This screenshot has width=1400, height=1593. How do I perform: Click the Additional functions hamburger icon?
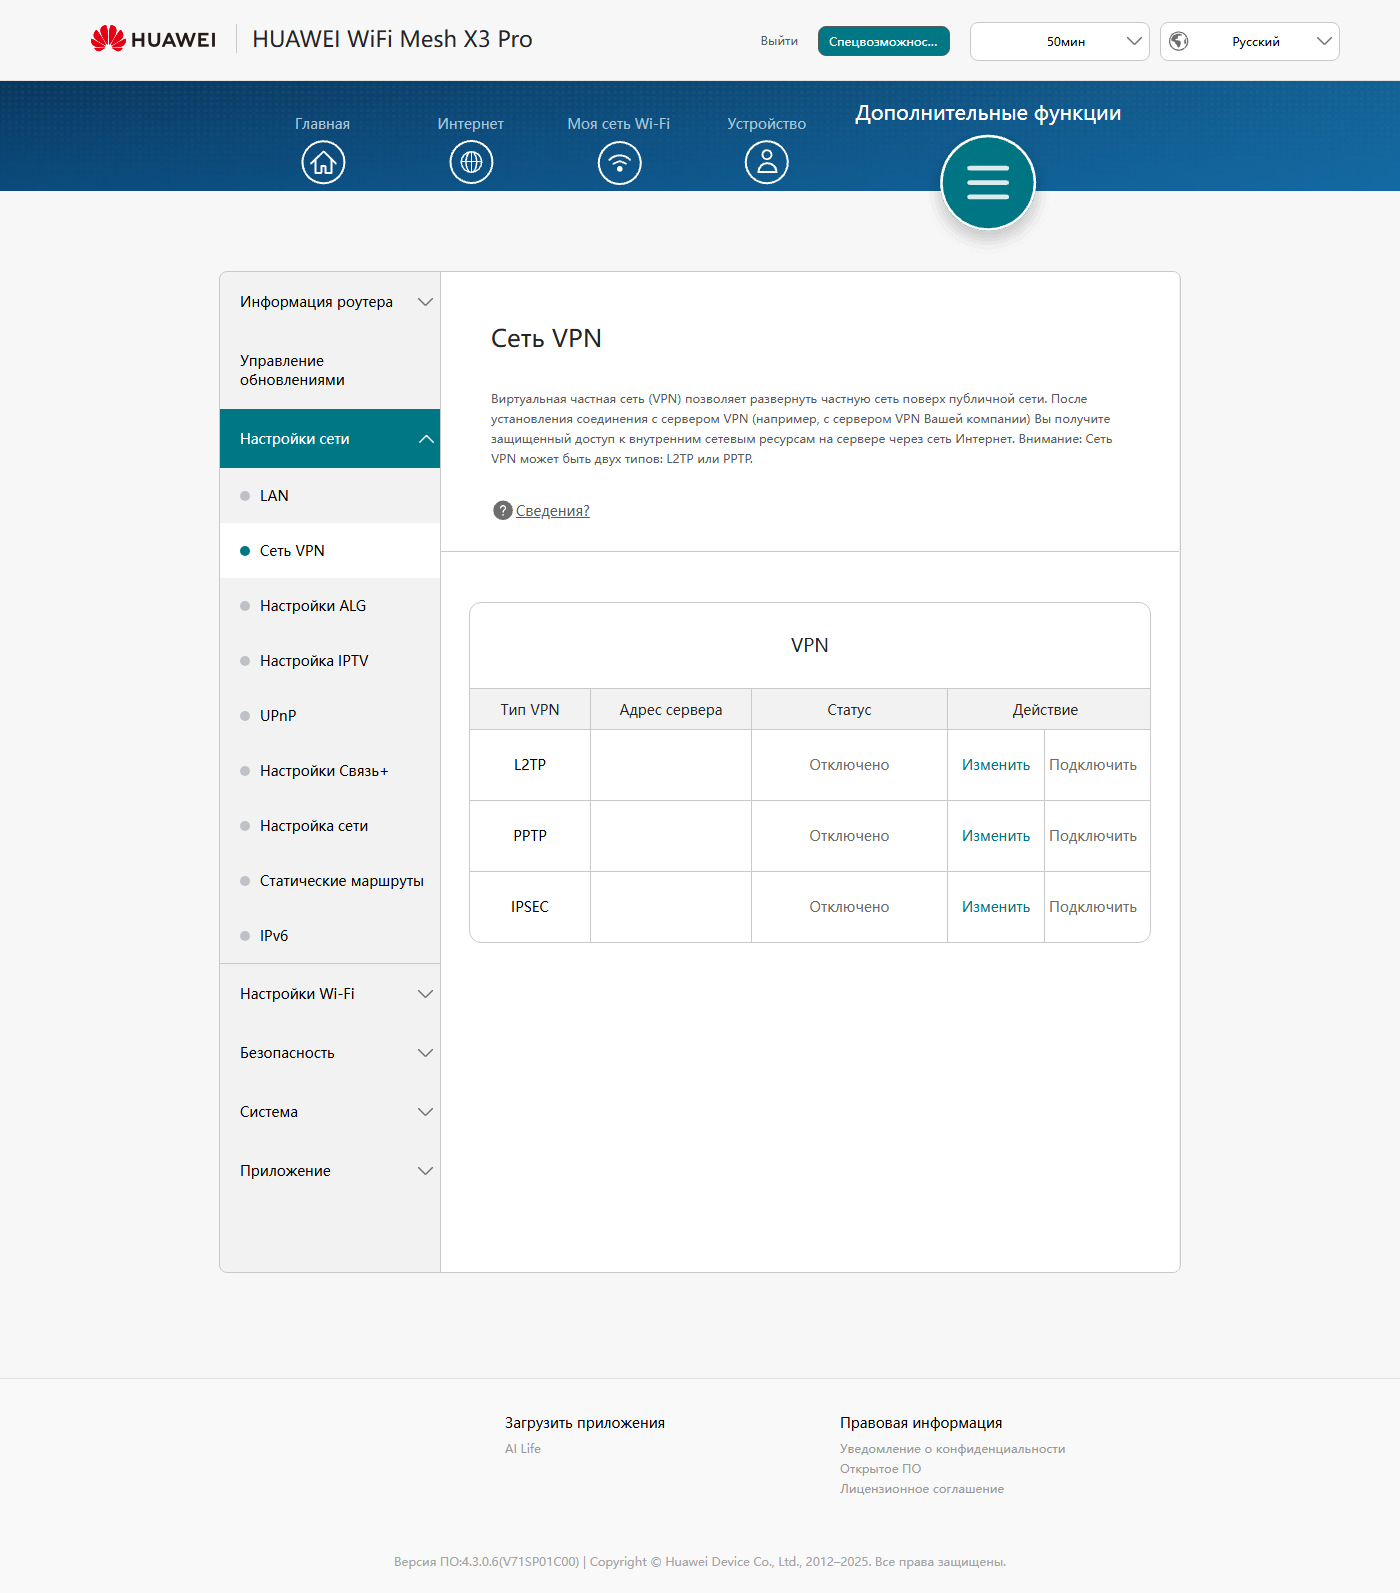[988, 183]
